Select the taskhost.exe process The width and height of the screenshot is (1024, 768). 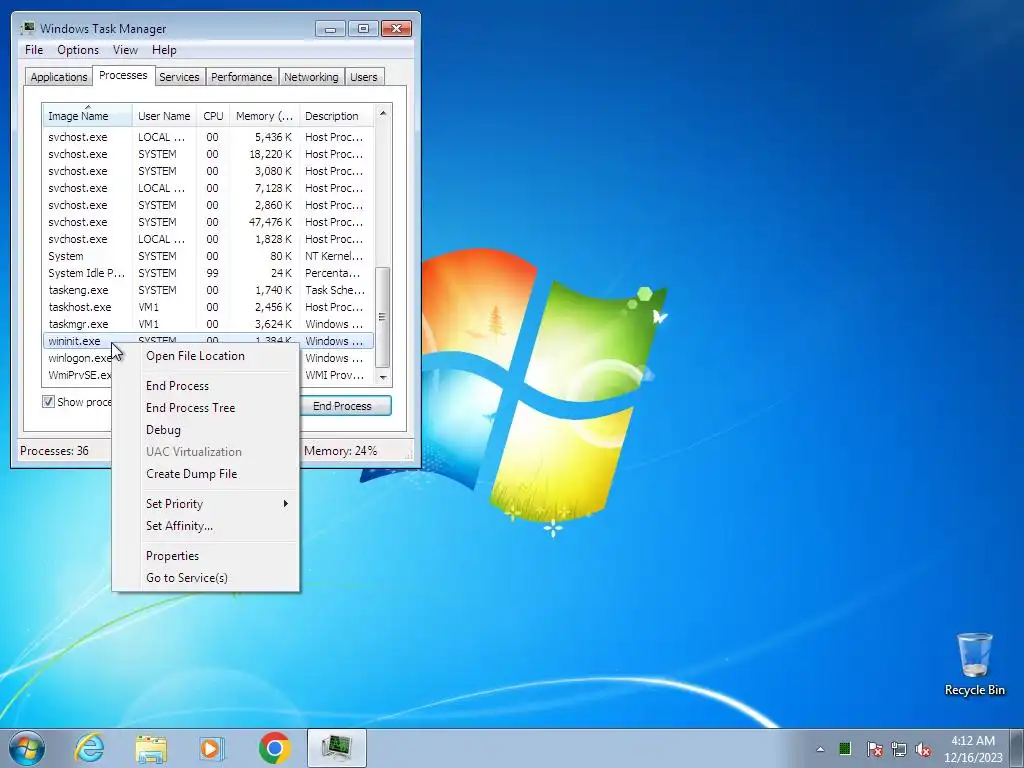[208, 307]
